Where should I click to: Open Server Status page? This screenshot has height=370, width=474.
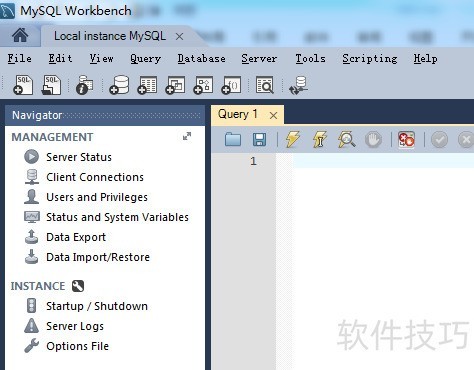79,157
